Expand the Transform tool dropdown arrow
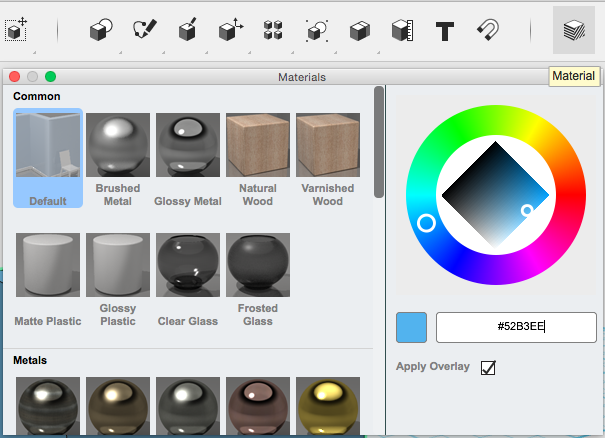This screenshot has height=438, width=605. pyautogui.click(x=34, y=52)
